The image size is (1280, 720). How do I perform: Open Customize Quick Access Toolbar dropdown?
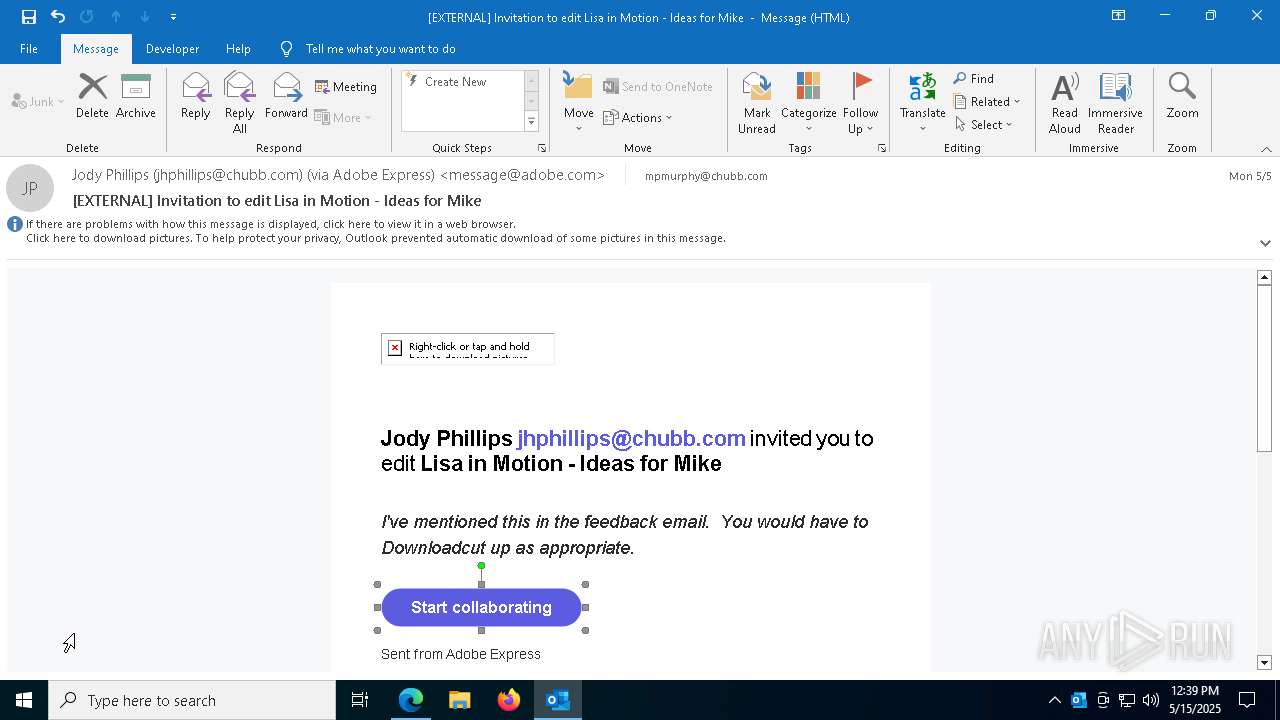(173, 17)
